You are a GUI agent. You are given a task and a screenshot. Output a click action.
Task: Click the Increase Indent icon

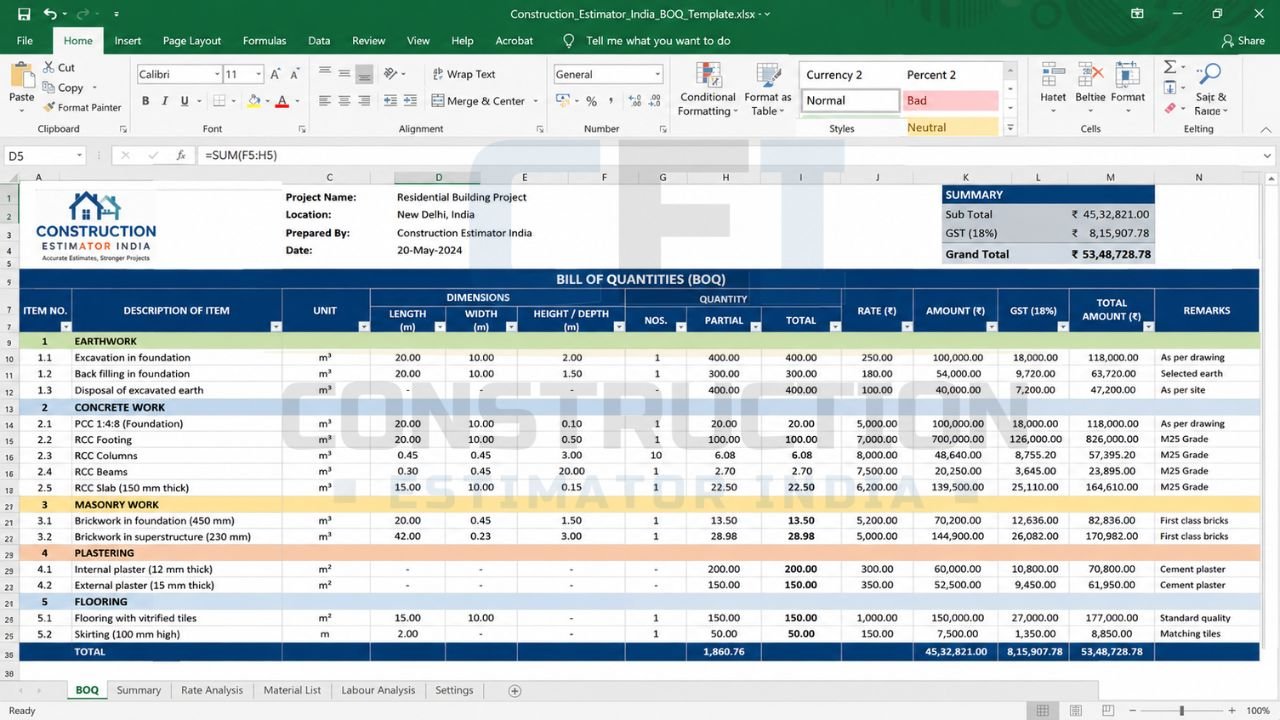tap(411, 101)
